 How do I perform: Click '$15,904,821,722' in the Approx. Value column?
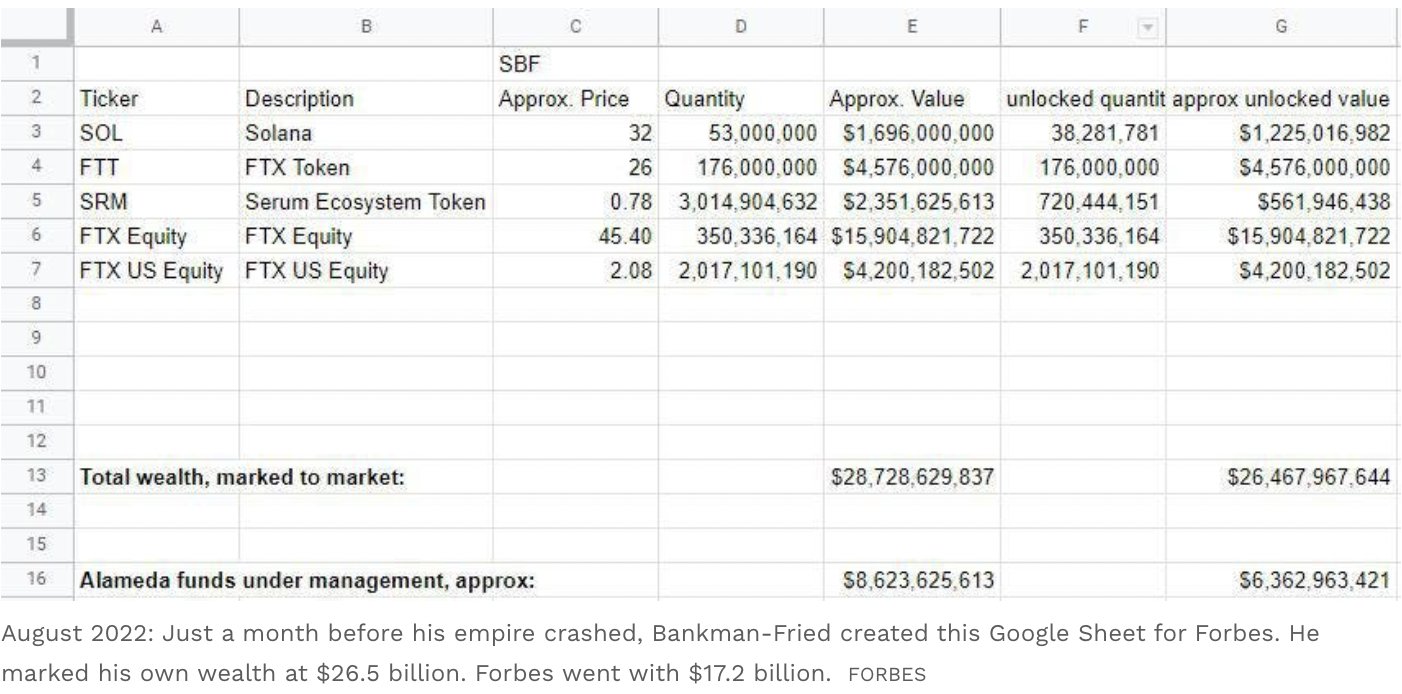[x=911, y=236]
